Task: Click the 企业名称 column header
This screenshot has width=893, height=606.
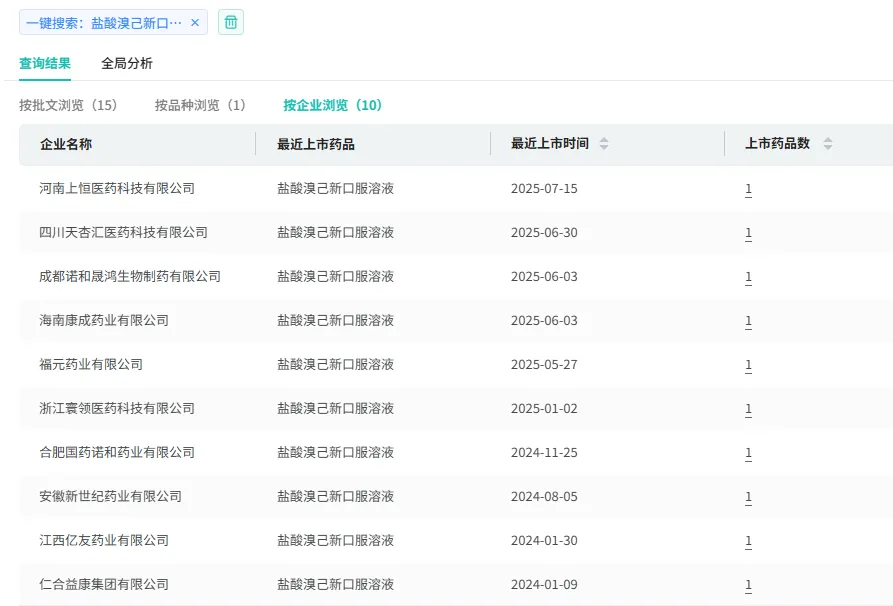Action: coord(66,144)
